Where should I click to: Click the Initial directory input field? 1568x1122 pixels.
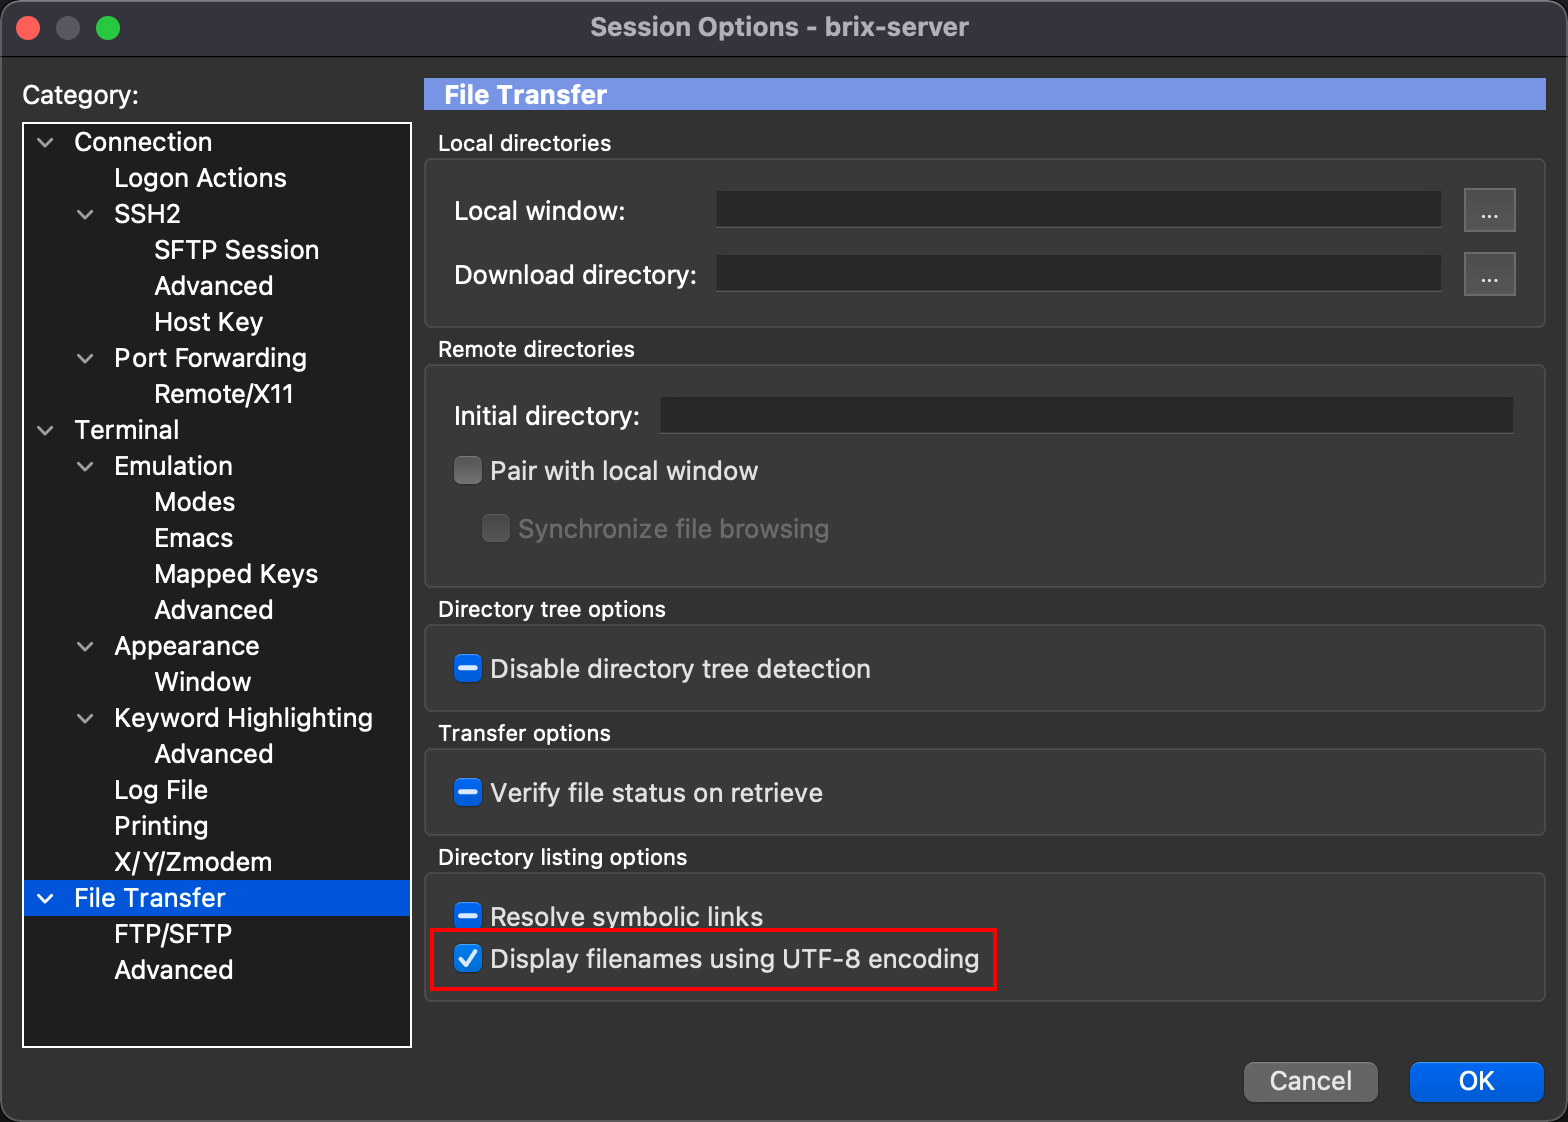click(x=1086, y=416)
